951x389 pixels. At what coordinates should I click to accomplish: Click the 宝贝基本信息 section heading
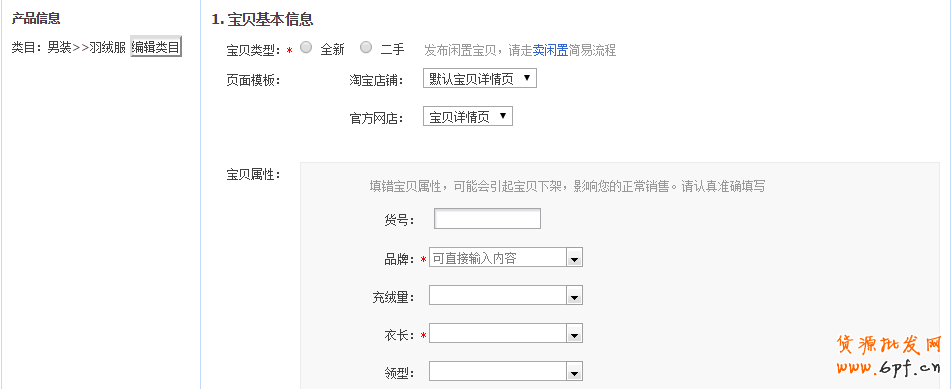pos(262,19)
